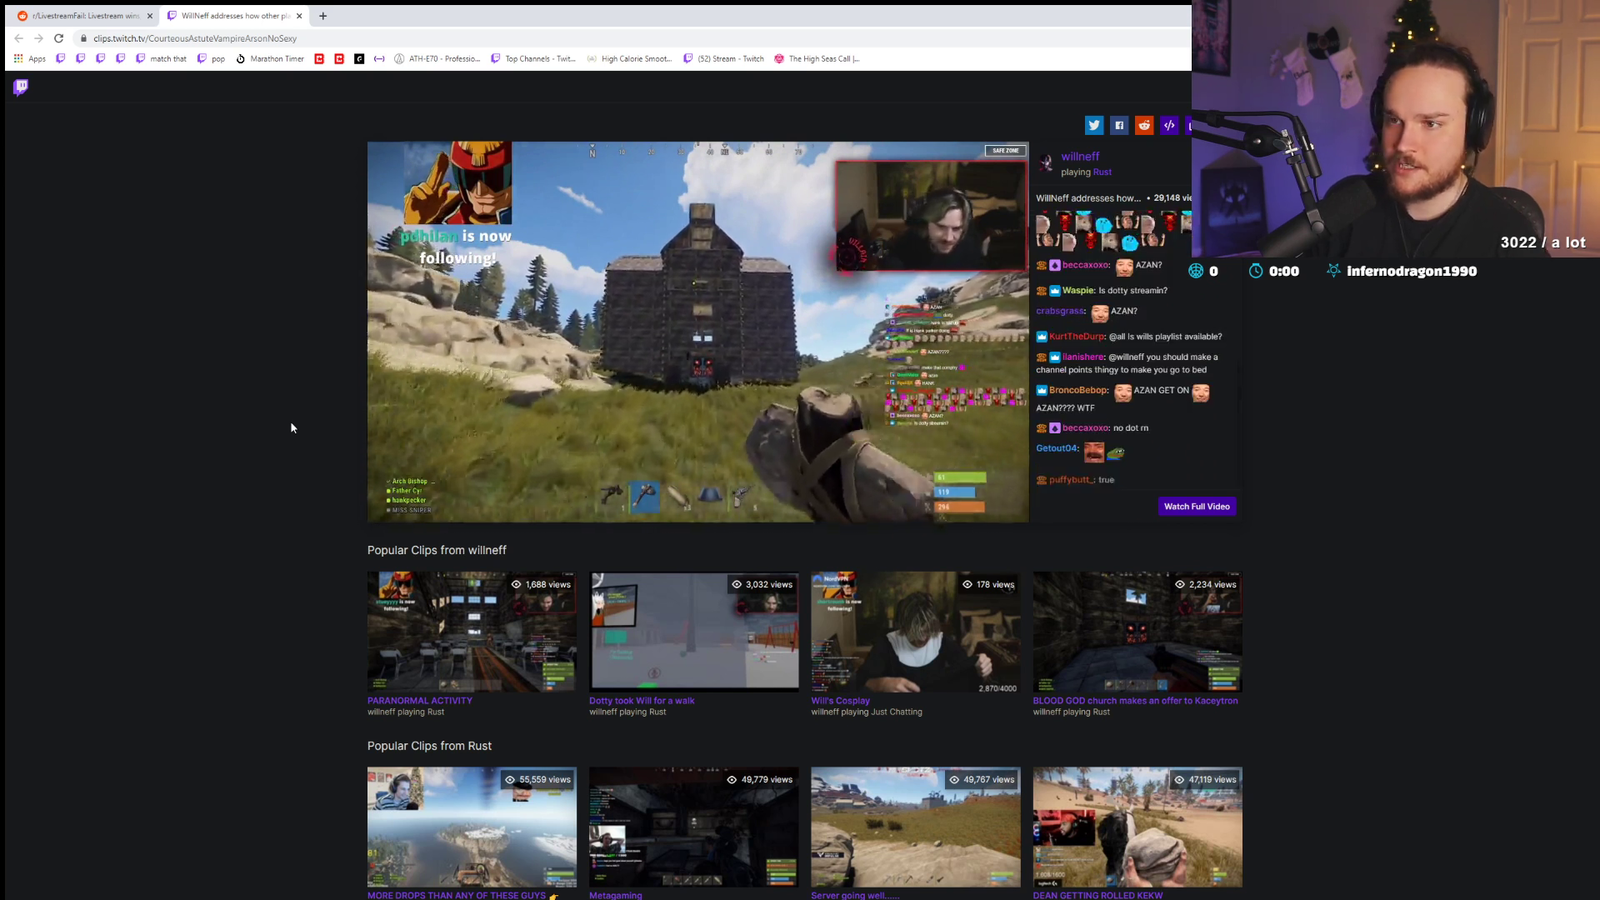Open the Metagaming clip title
Screen dimensions: 1600x900
tap(616, 895)
